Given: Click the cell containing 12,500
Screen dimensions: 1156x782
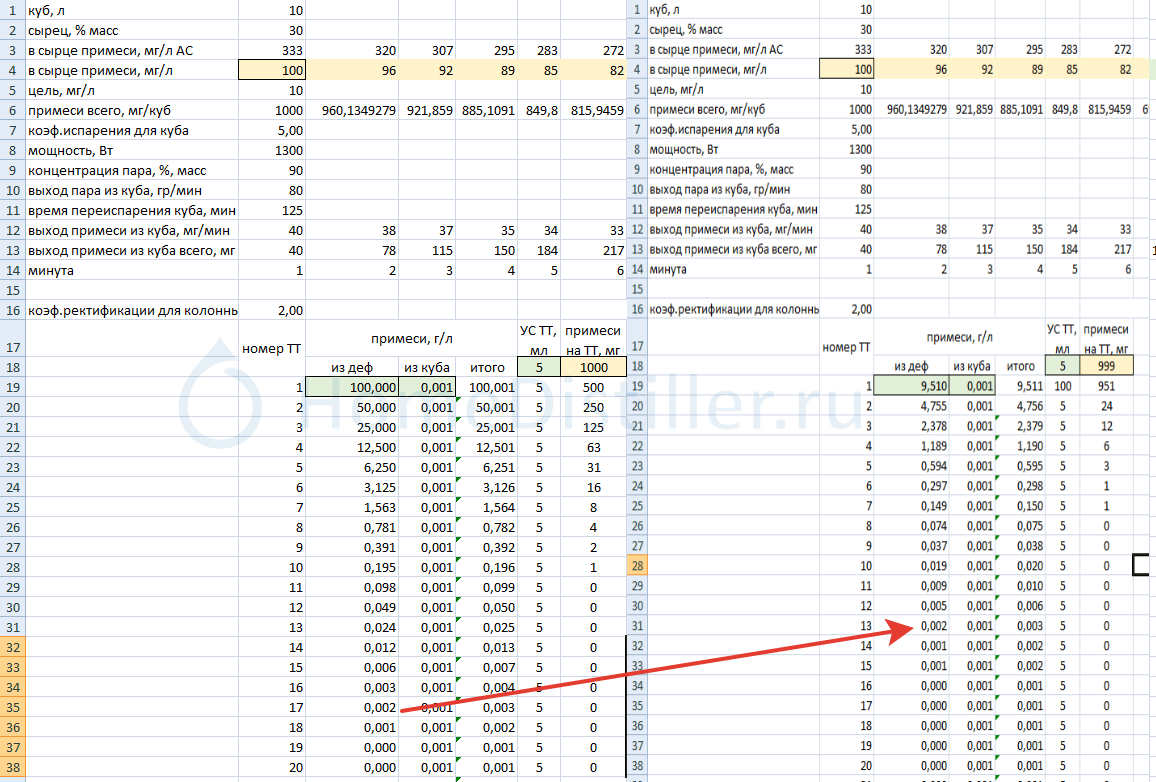Looking at the screenshot, I should 352,447.
